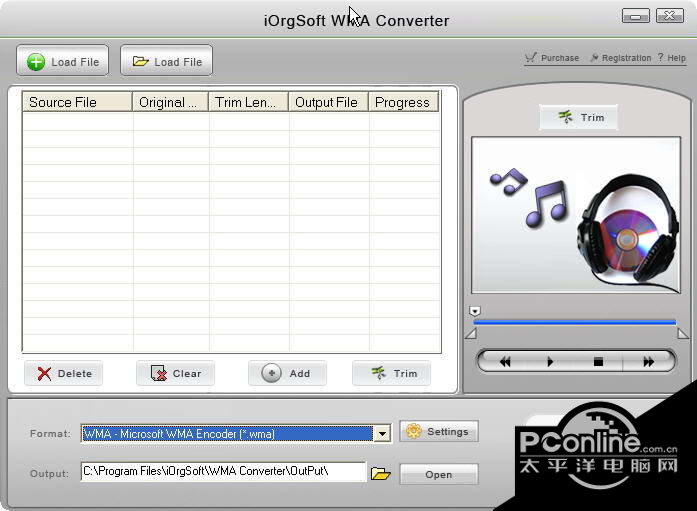Screen dimensions: 697x511
Task: Click the Progress column header
Action: tap(404, 102)
